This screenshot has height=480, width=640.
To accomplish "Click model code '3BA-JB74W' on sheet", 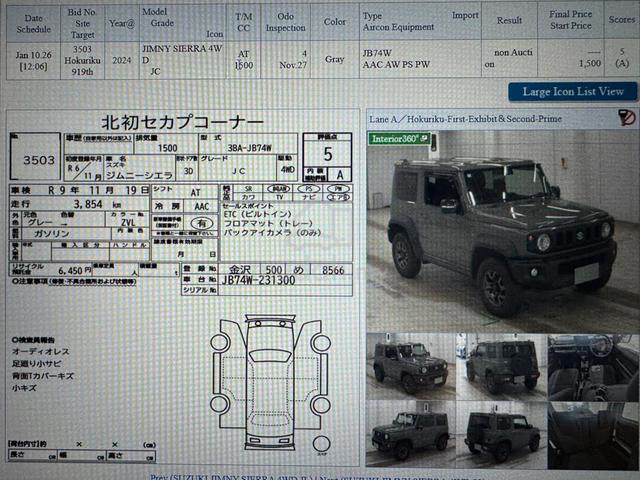I will tap(249, 148).
